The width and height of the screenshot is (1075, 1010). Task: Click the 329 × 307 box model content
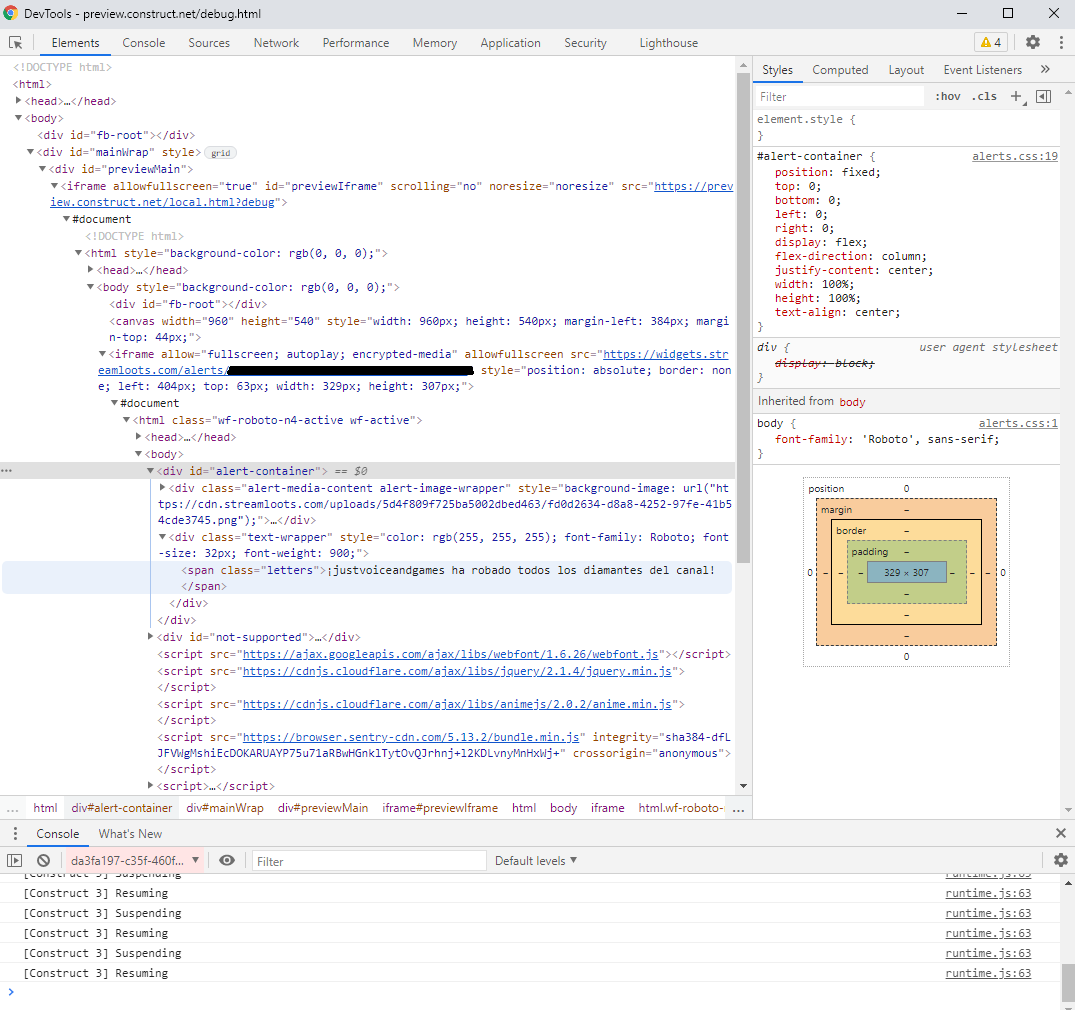[x=906, y=573]
